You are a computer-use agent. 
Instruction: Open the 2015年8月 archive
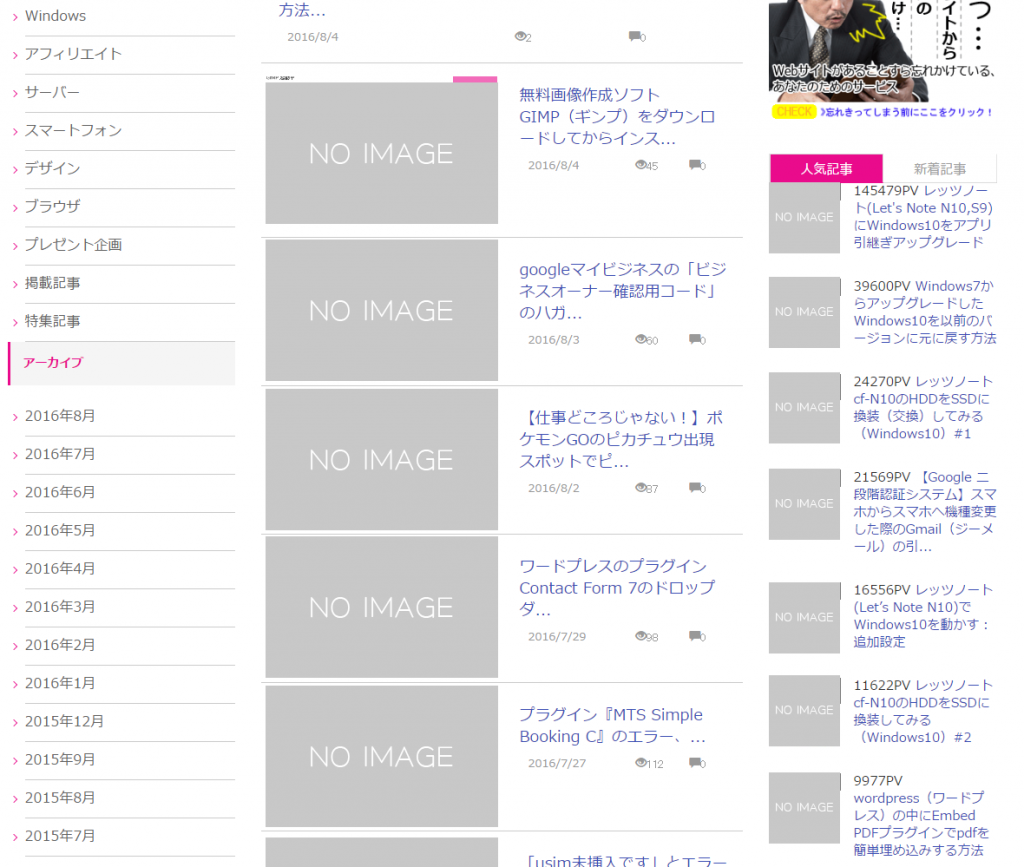60,798
